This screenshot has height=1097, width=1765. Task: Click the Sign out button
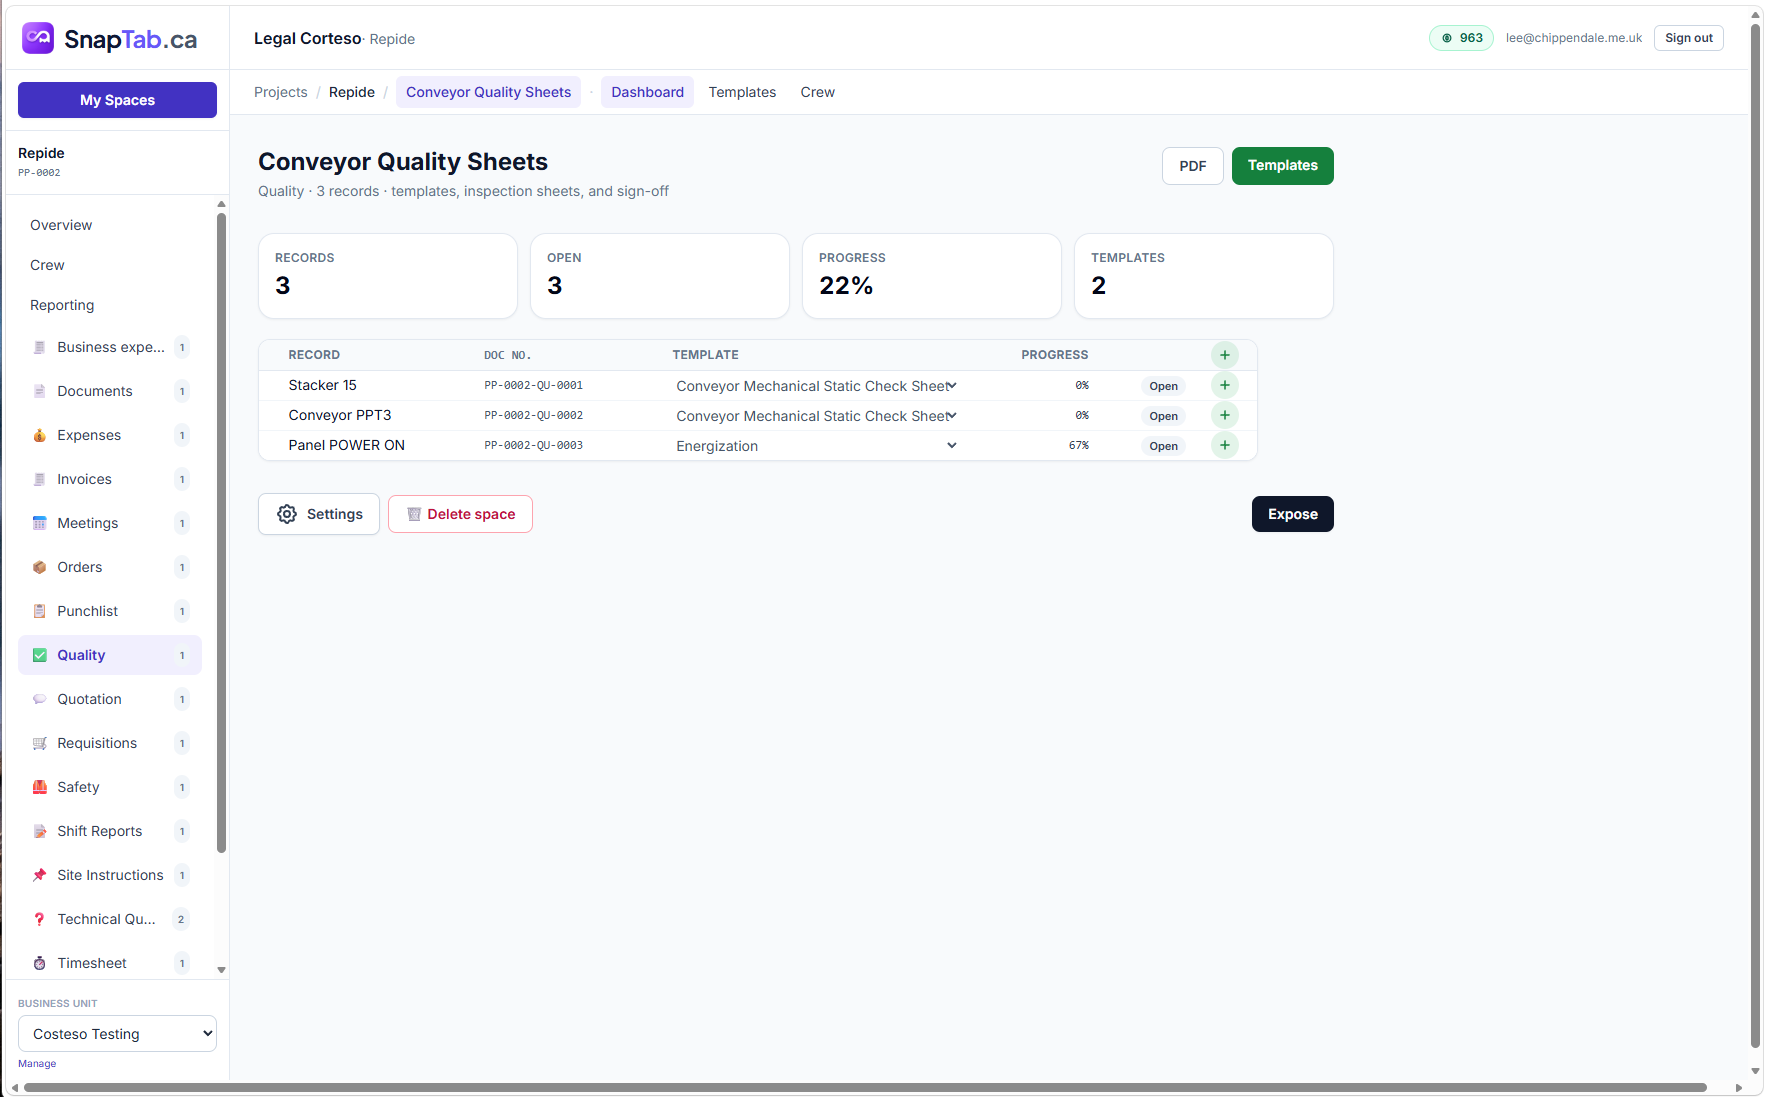[1689, 38]
